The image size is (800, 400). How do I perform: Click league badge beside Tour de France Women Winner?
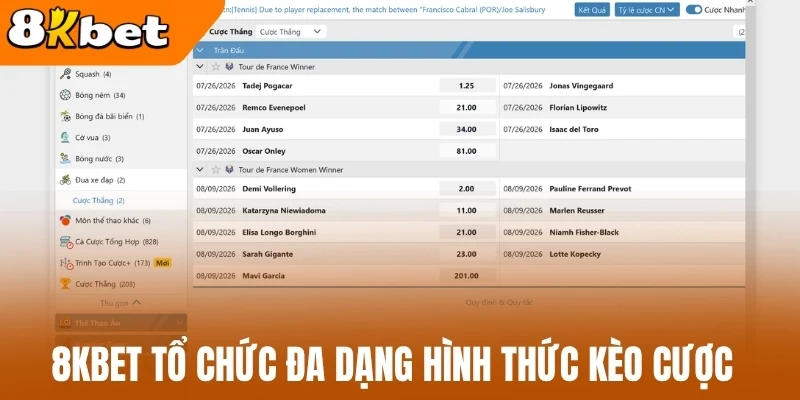point(229,170)
